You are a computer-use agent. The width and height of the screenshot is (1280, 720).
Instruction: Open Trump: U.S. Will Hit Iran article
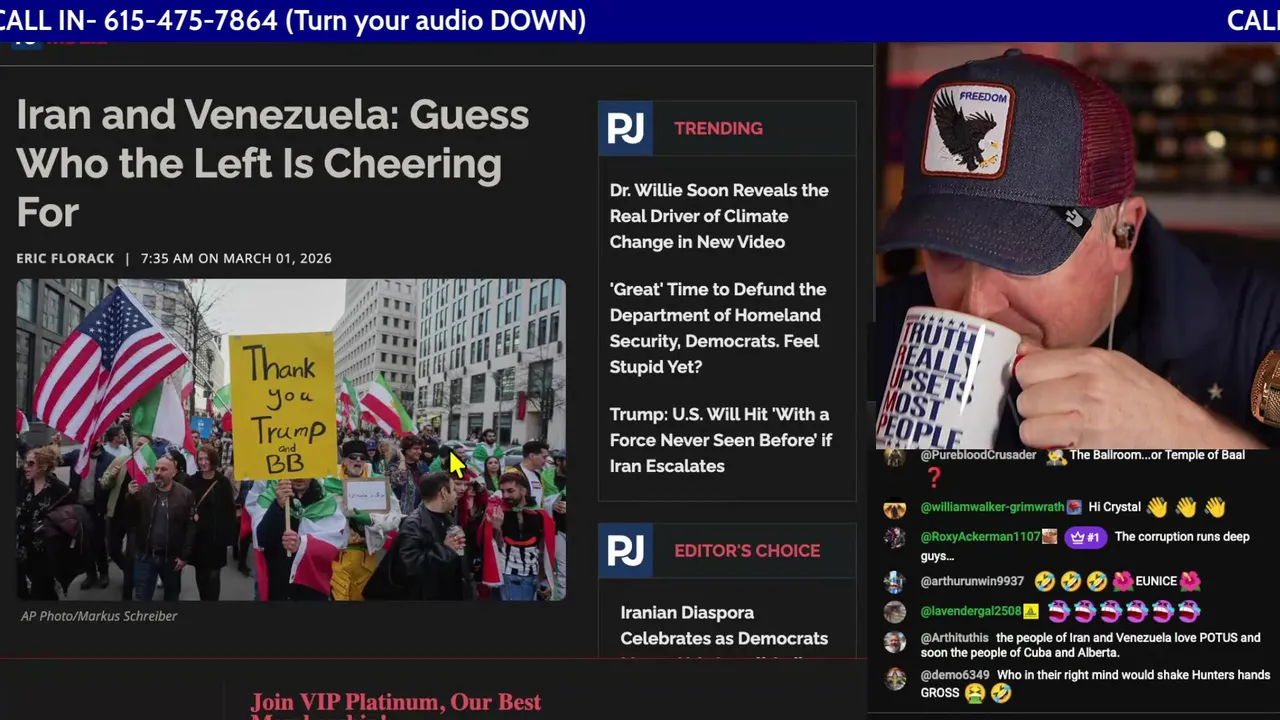[x=721, y=440]
